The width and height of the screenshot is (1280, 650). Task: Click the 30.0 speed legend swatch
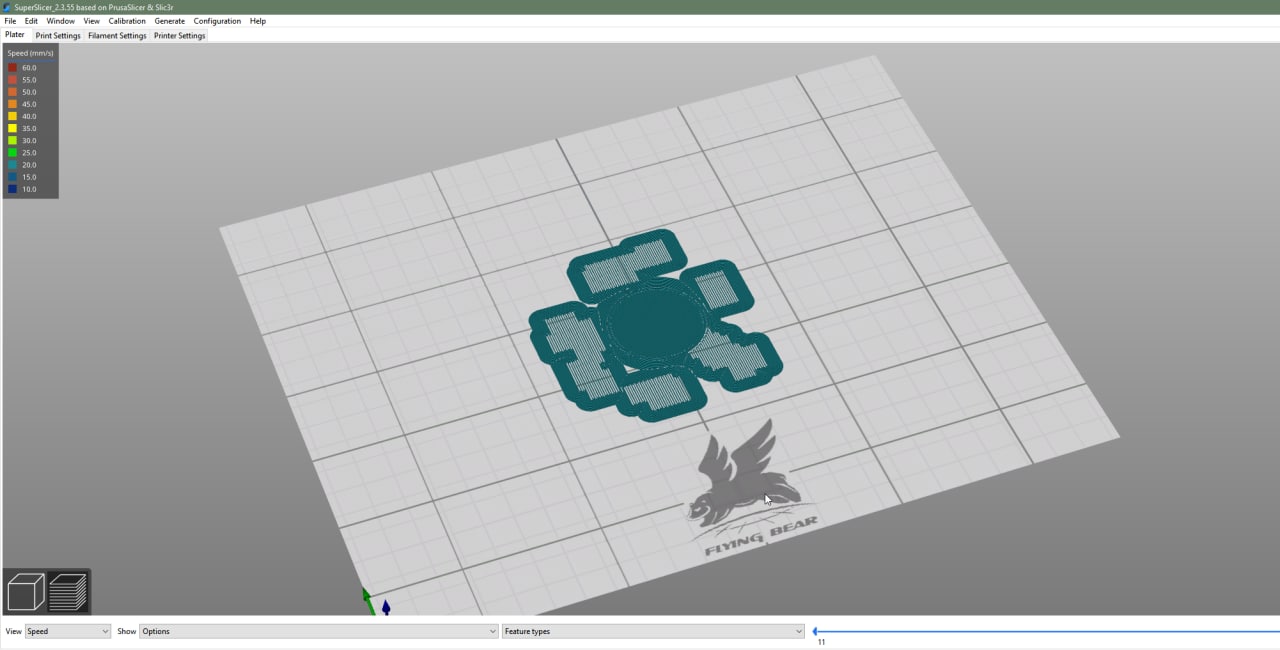pyautogui.click(x=13, y=141)
